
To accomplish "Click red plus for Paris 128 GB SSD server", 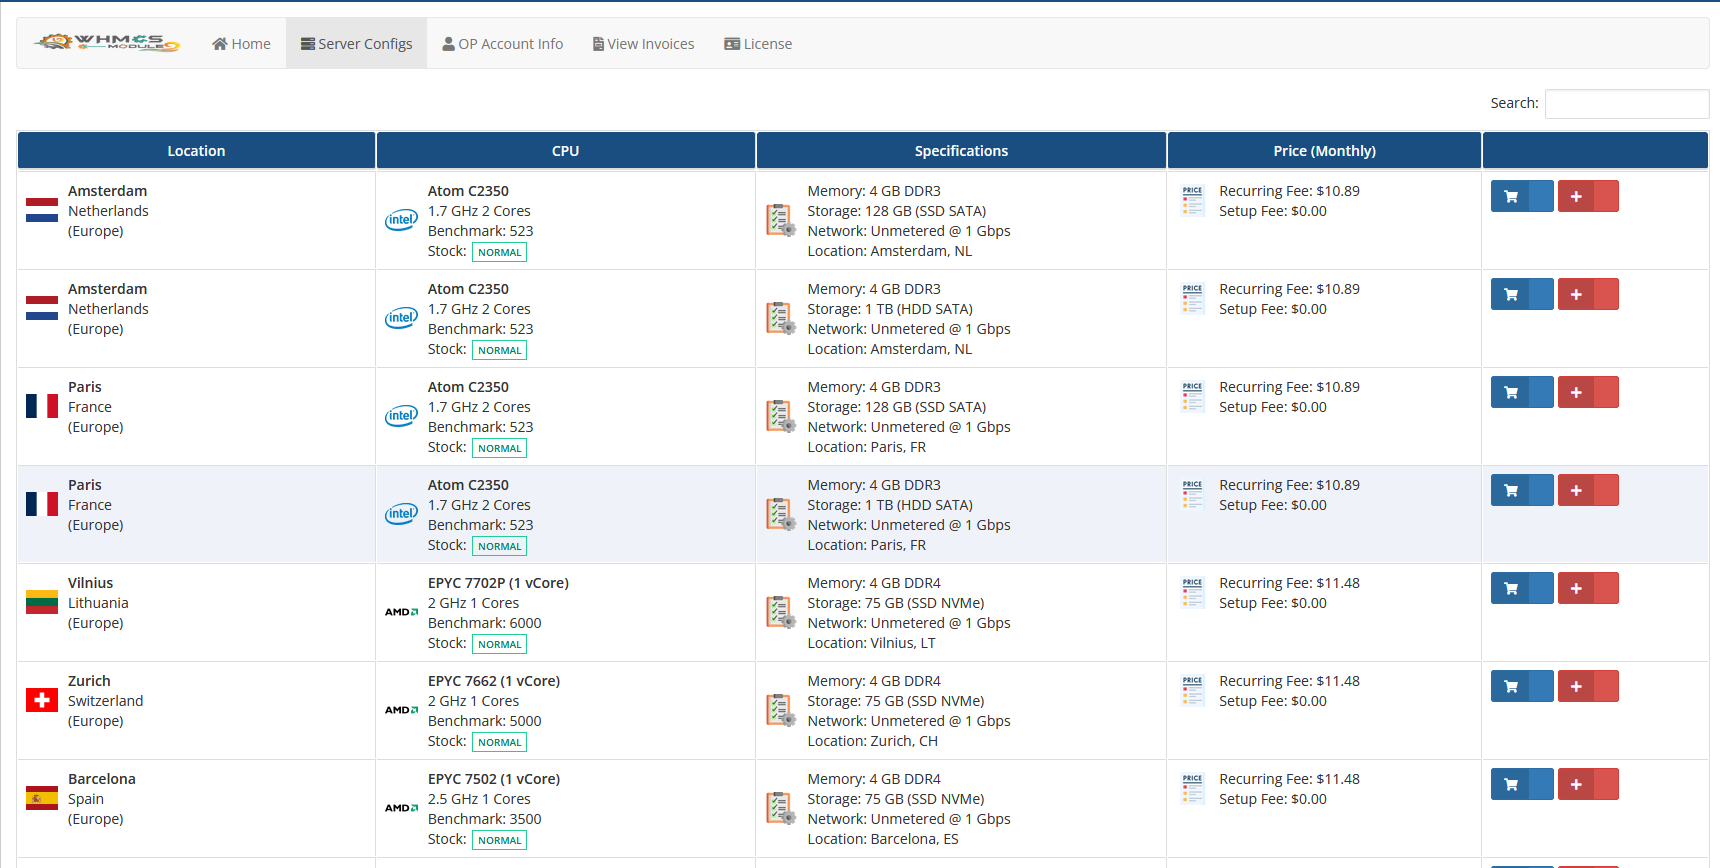I will click(1588, 392).
